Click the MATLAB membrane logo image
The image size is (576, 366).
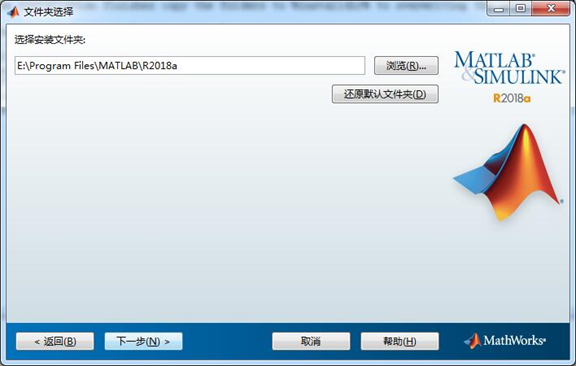coord(508,172)
